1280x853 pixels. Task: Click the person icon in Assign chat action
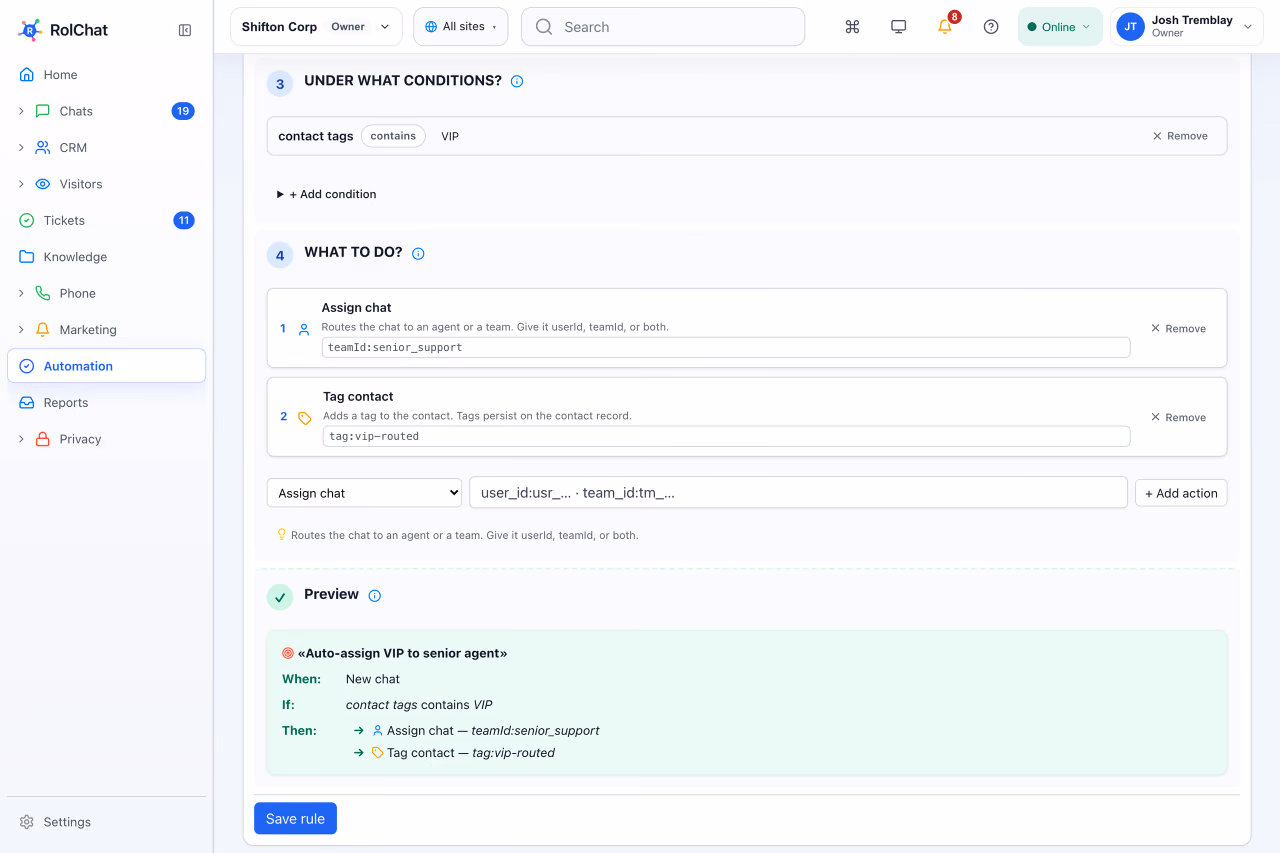(304, 329)
